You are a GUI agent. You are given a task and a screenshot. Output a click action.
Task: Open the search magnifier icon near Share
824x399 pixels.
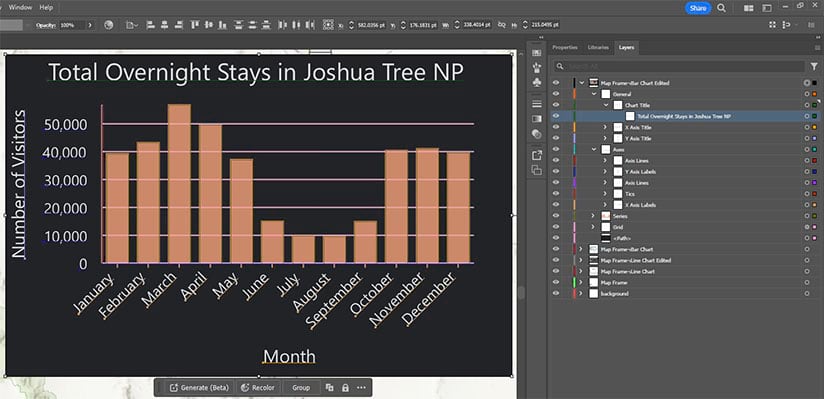tap(722, 8)
